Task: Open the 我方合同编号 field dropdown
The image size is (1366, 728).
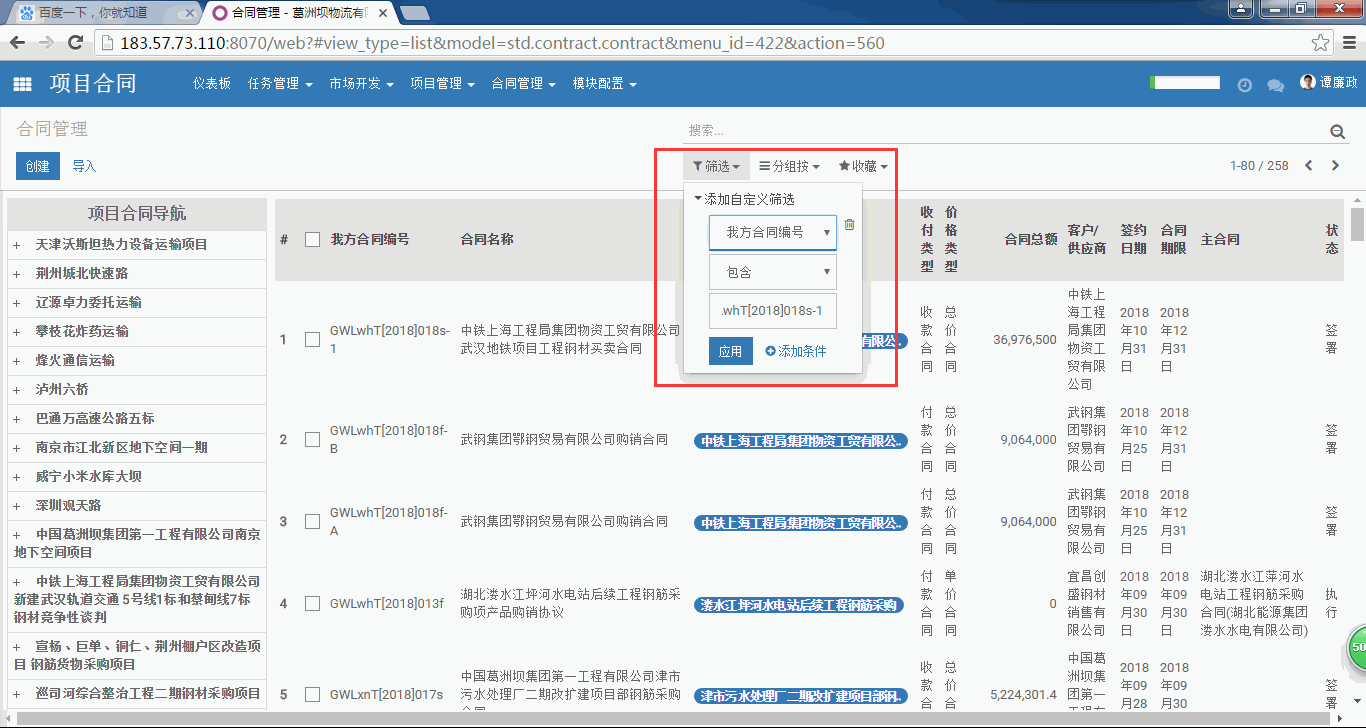Action: (772, 232)
